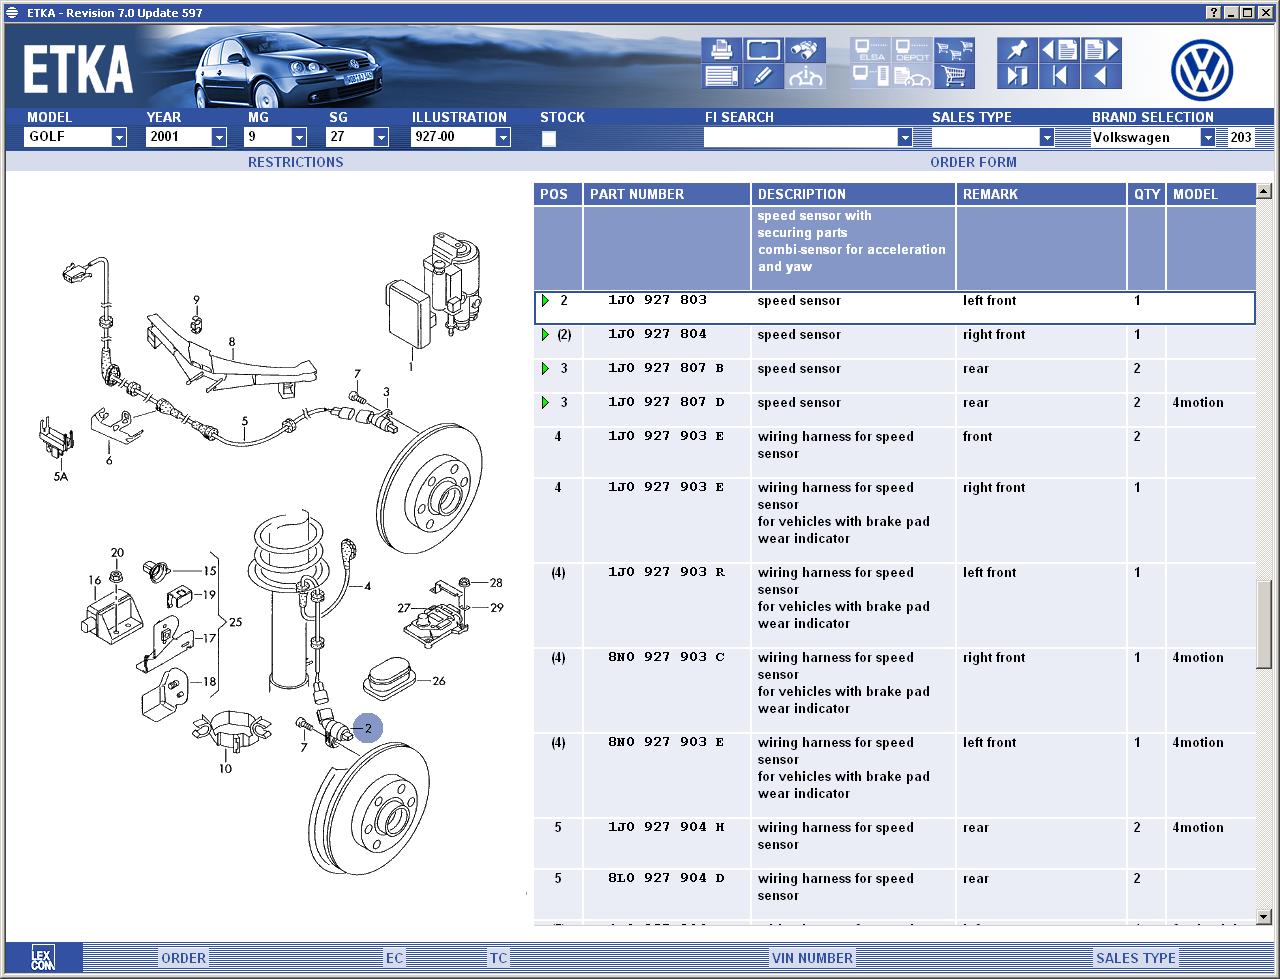Select part number 8N0 927 903 C
The height and width of the screenshot is (979, 1280).
[666, 657]
